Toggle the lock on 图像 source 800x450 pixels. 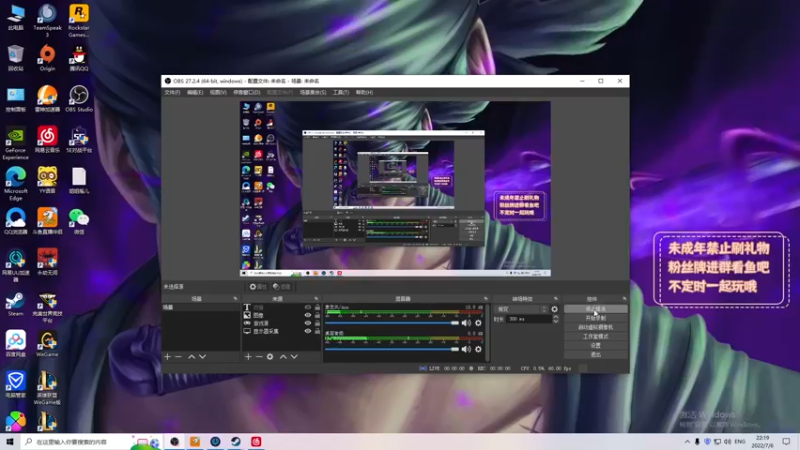(x=317, y=315)
